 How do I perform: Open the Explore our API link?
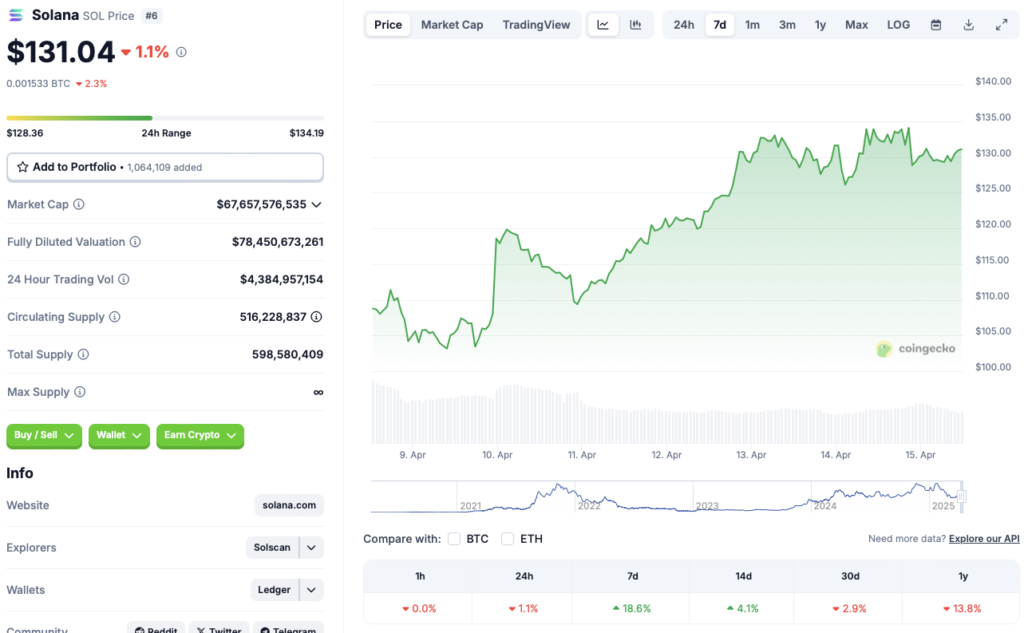(984, 539)
